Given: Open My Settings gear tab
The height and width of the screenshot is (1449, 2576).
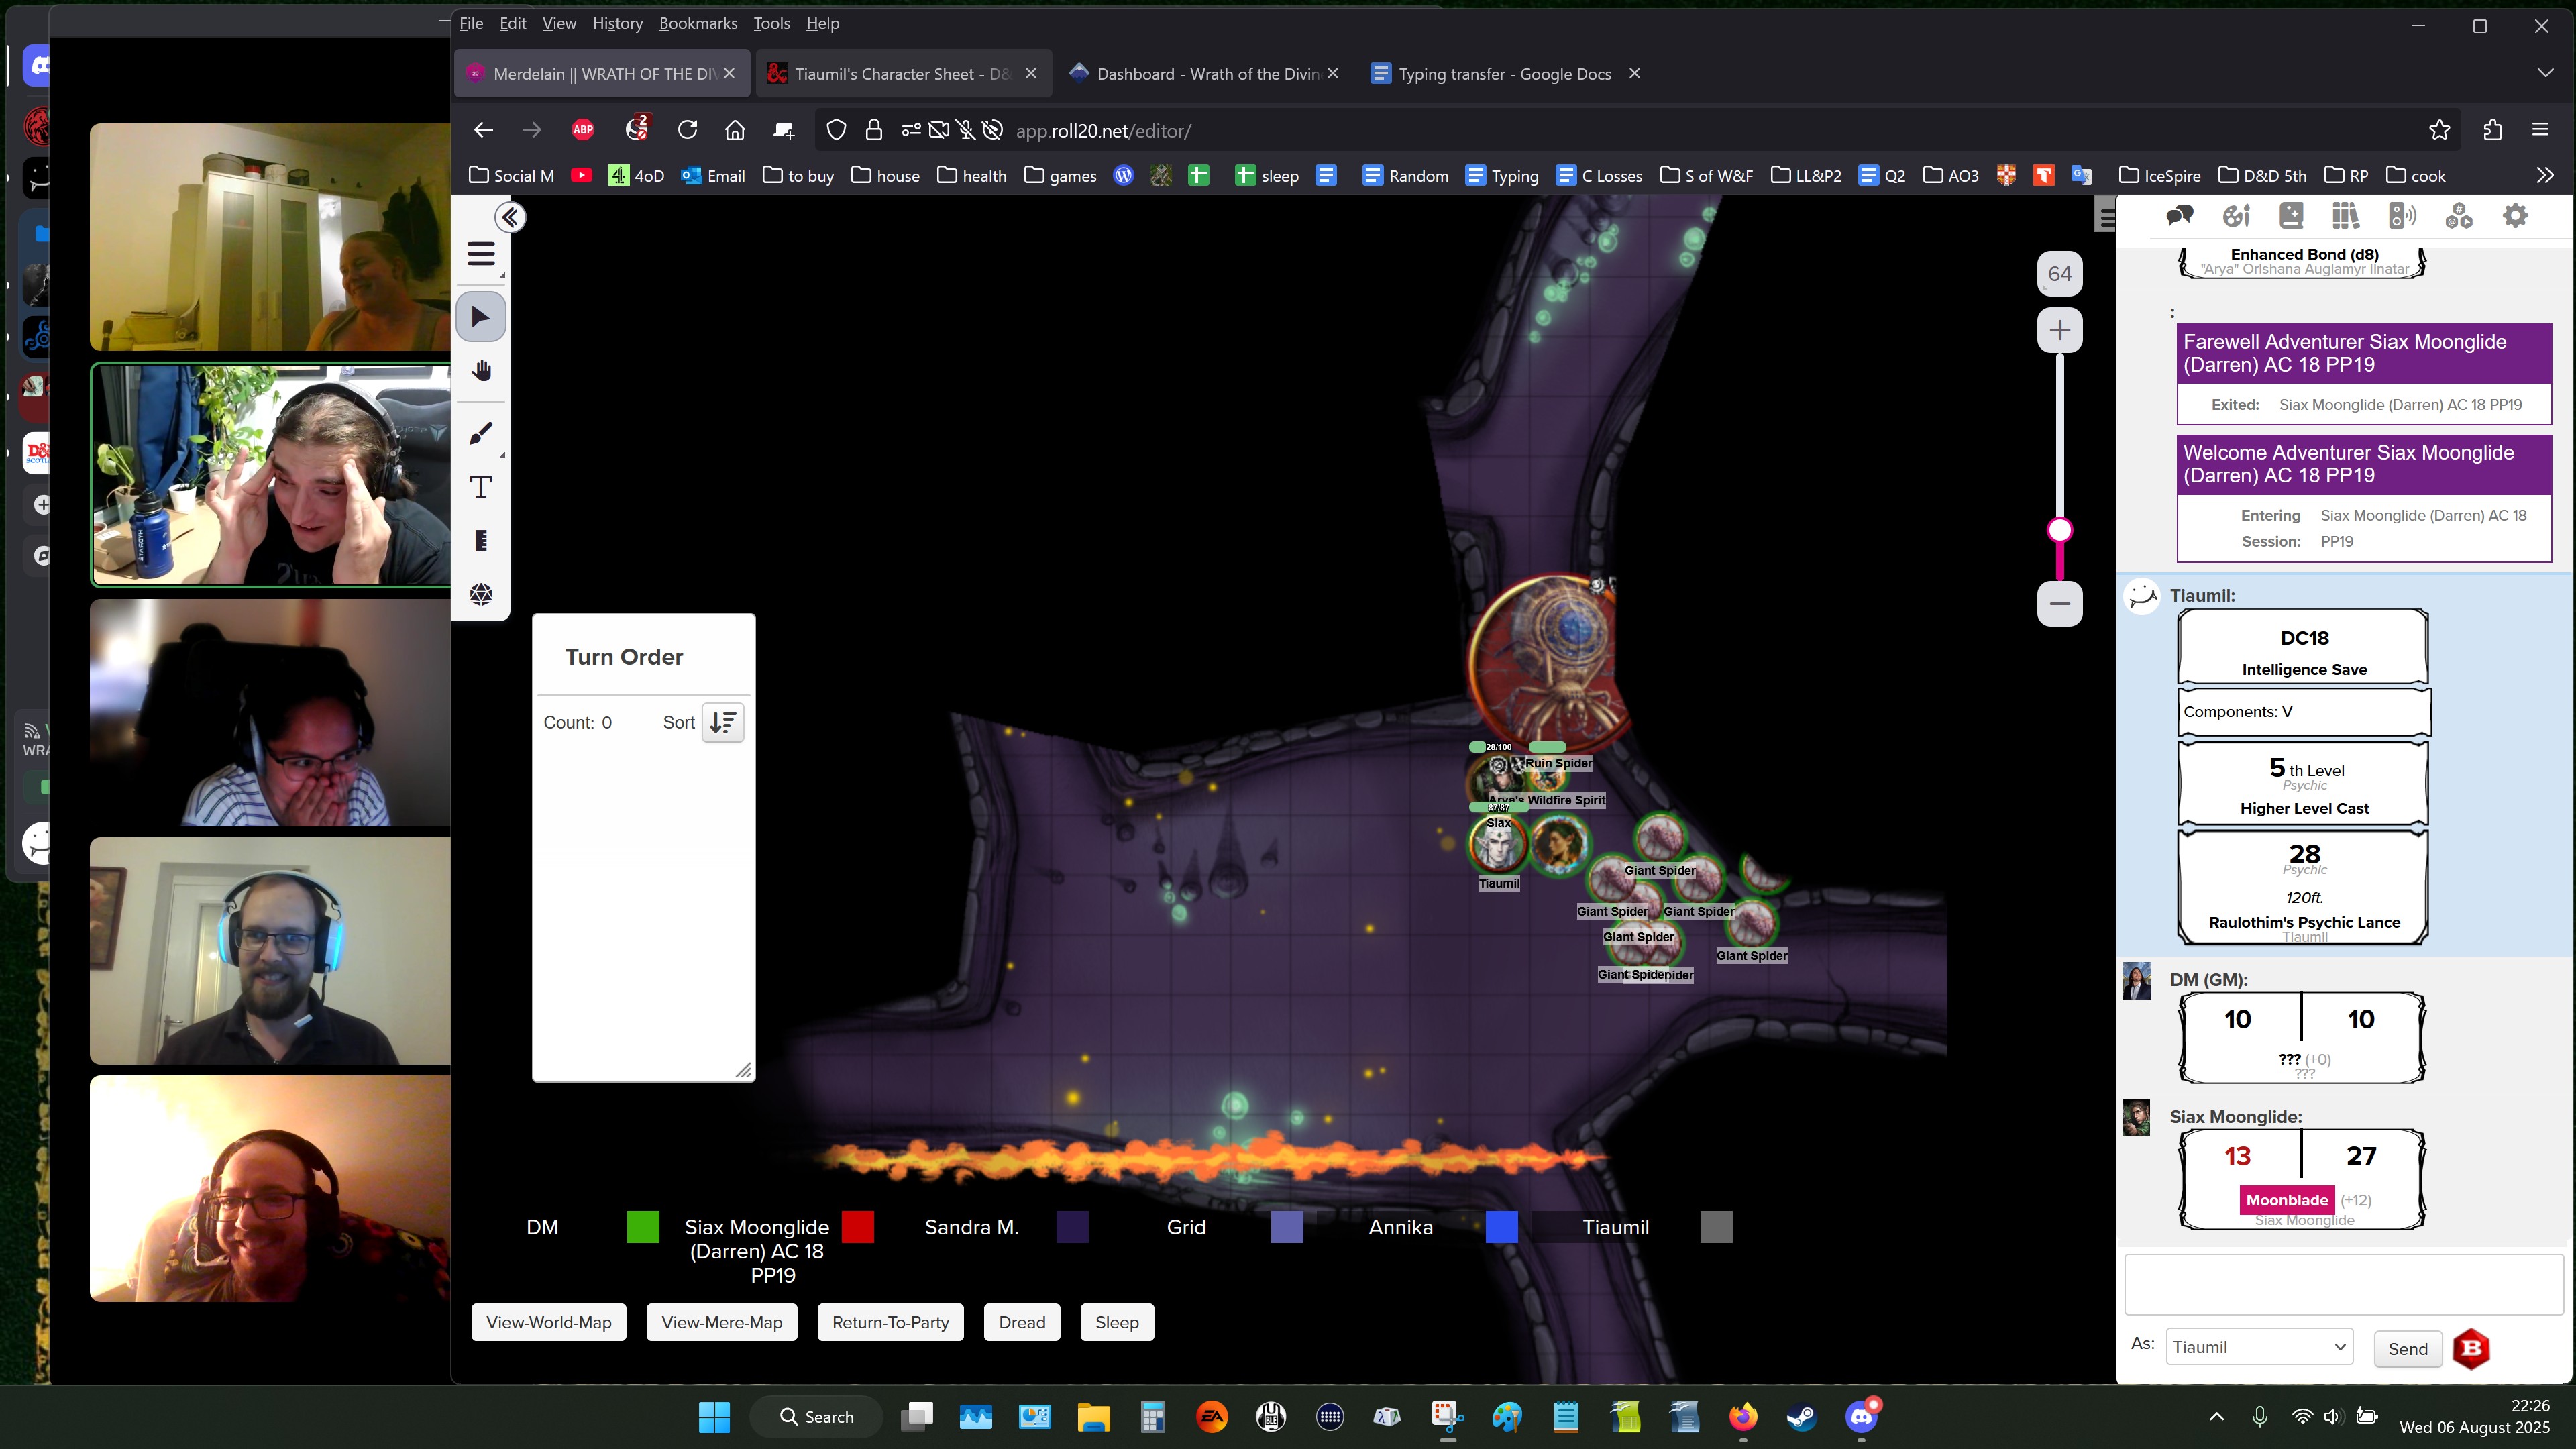Looking at the screenshot, I should (x=2514, y=215).
